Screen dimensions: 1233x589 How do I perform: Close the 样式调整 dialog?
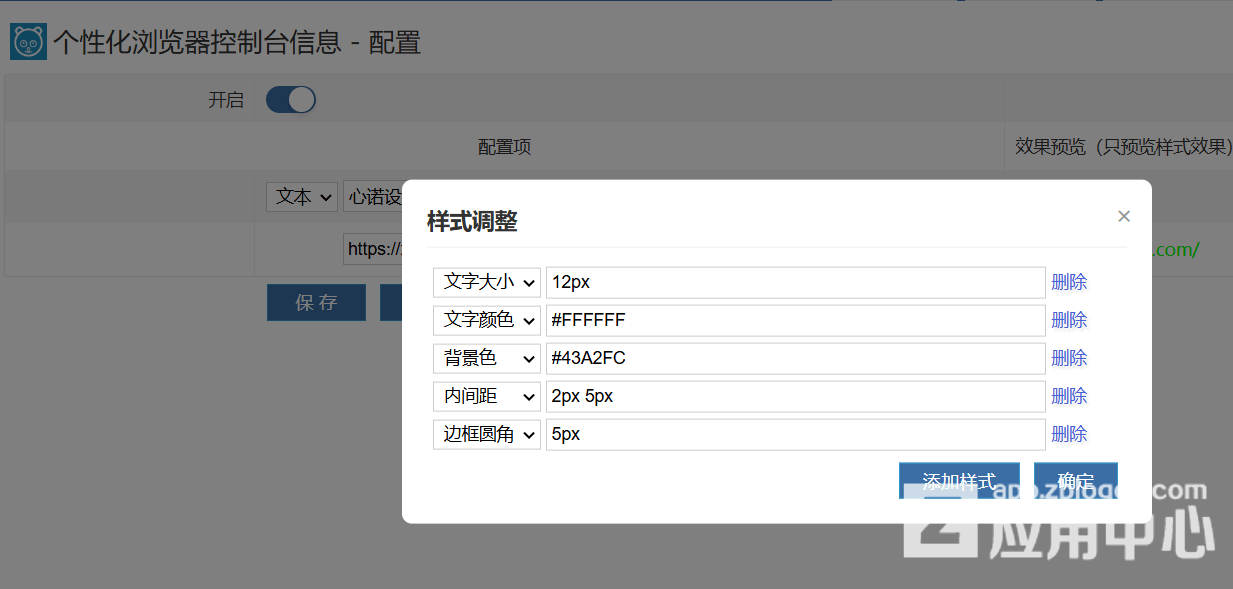coord(1124,216)
